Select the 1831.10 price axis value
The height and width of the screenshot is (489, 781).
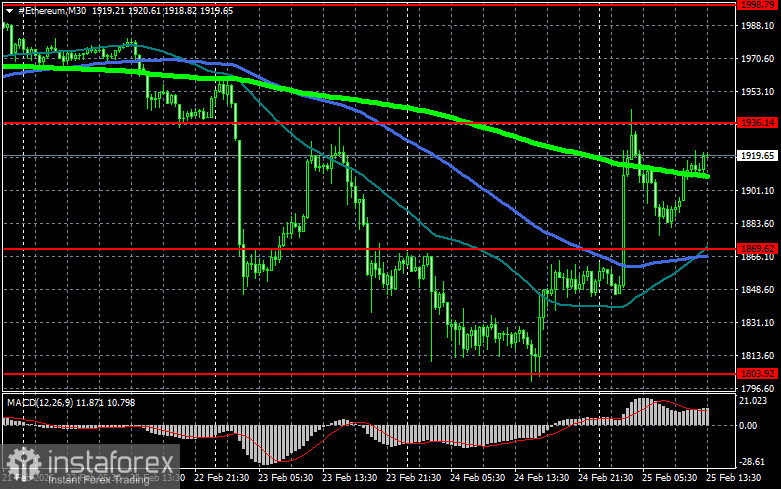tap(758, 323)
